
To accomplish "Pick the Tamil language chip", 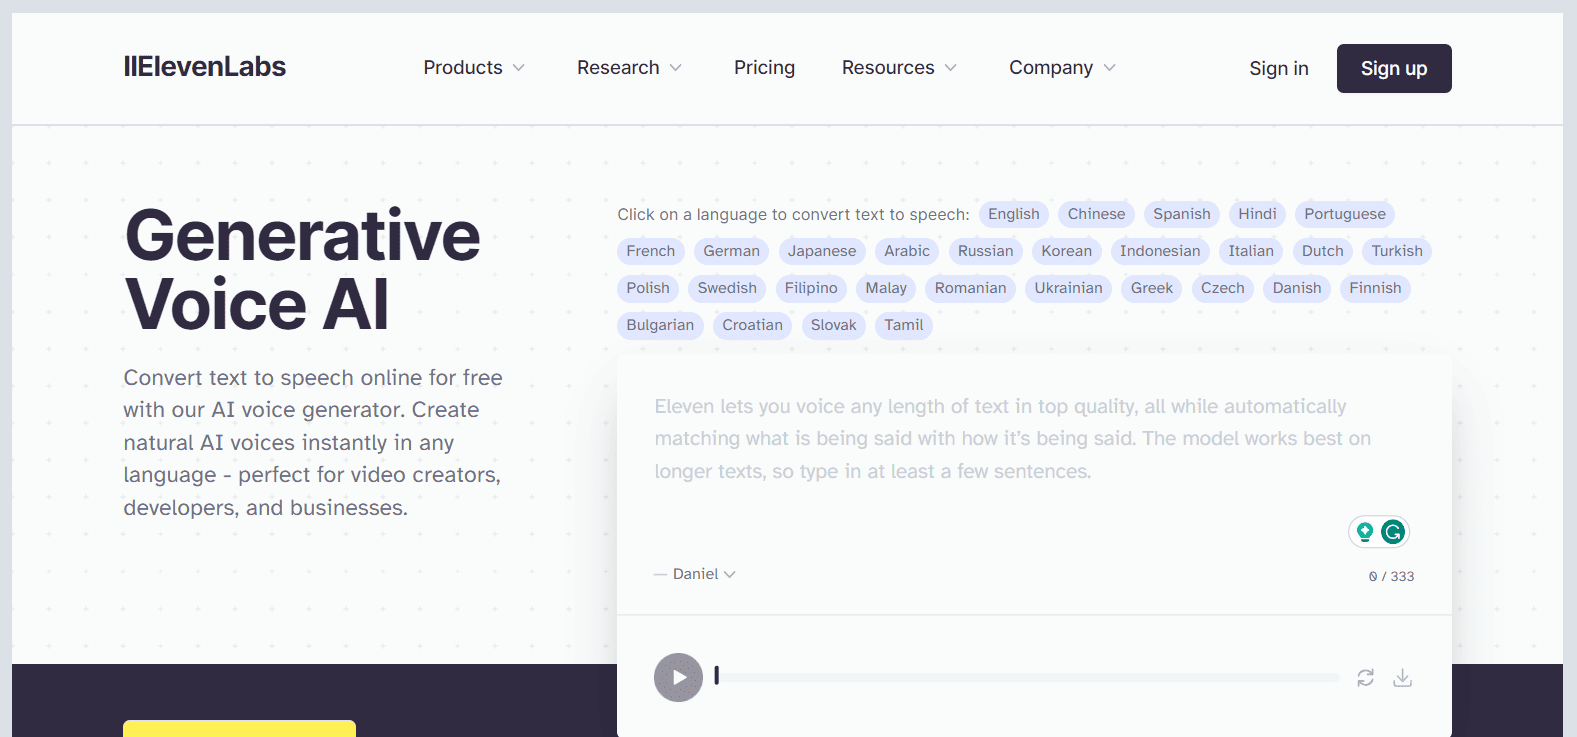I will [903, 325].
